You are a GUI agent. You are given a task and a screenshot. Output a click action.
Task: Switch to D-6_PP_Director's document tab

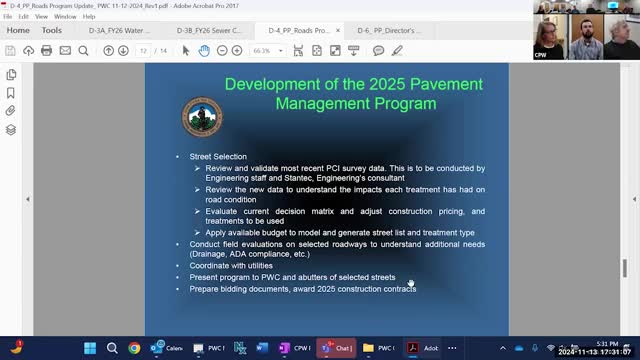(x=388, y=31)
